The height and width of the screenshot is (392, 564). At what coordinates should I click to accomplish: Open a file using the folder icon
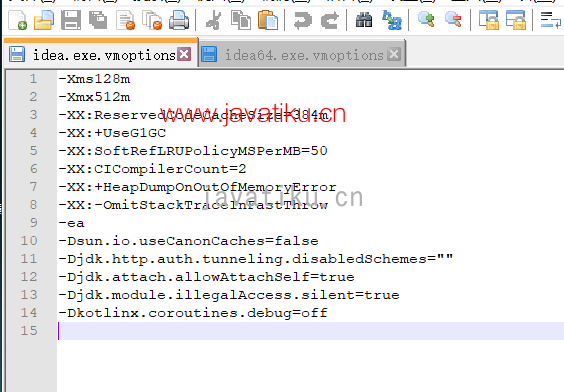pyautogui.click(x=44, y=20)
